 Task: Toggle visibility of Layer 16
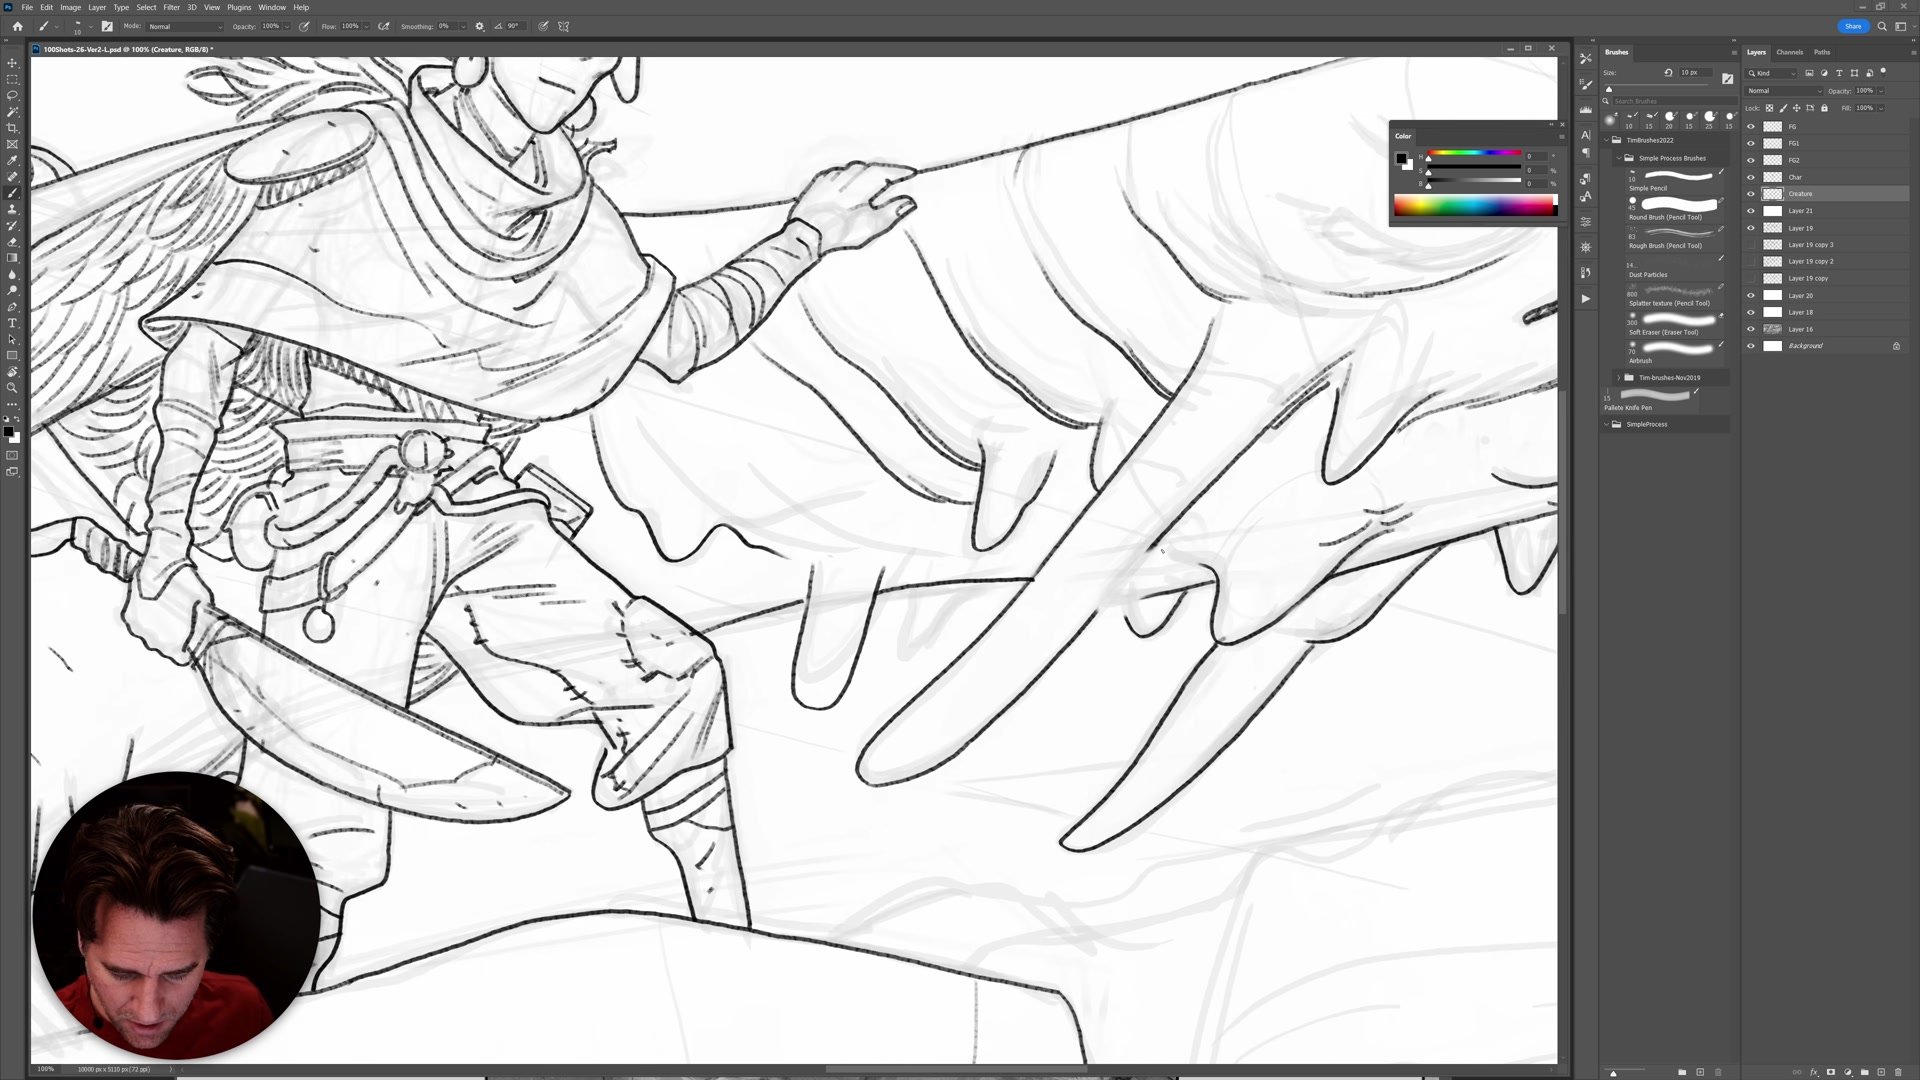tap(1750, 329)
